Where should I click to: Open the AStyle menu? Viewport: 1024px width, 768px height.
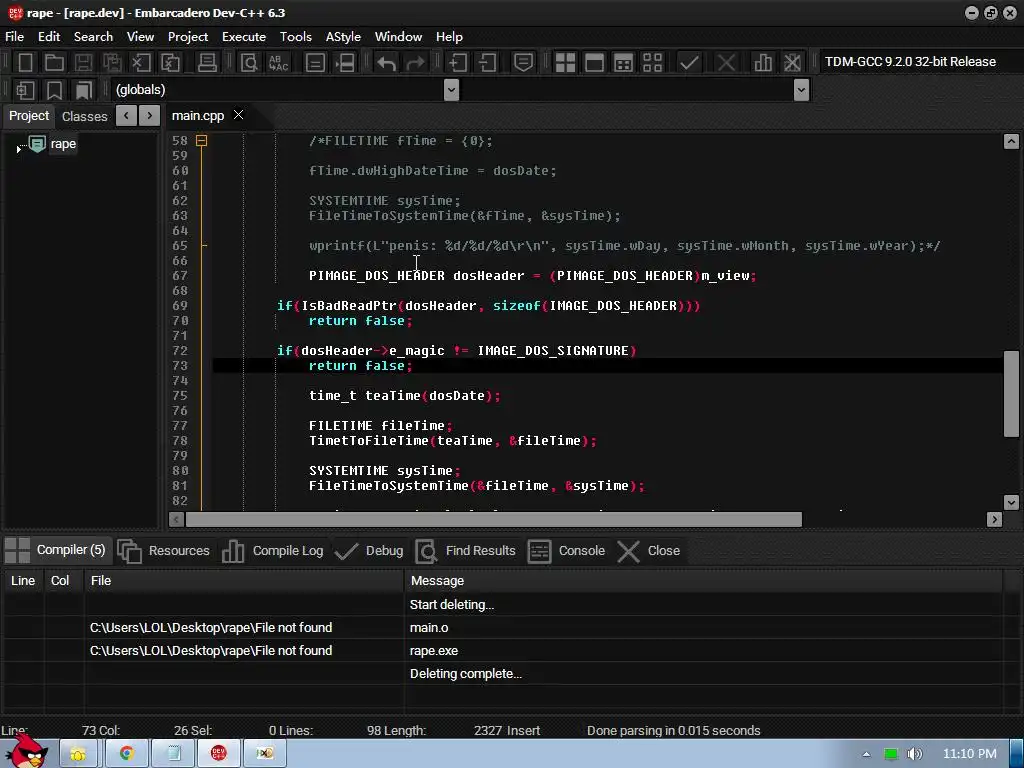click(x=343, y=37)
